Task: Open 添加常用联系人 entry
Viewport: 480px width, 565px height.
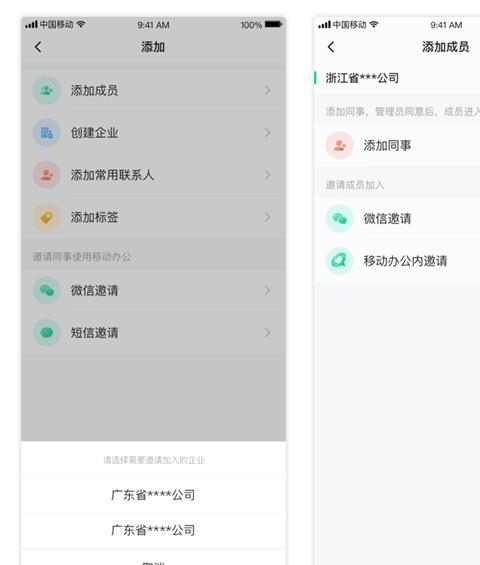Action: pyautogui.click(x=154, y=175)
